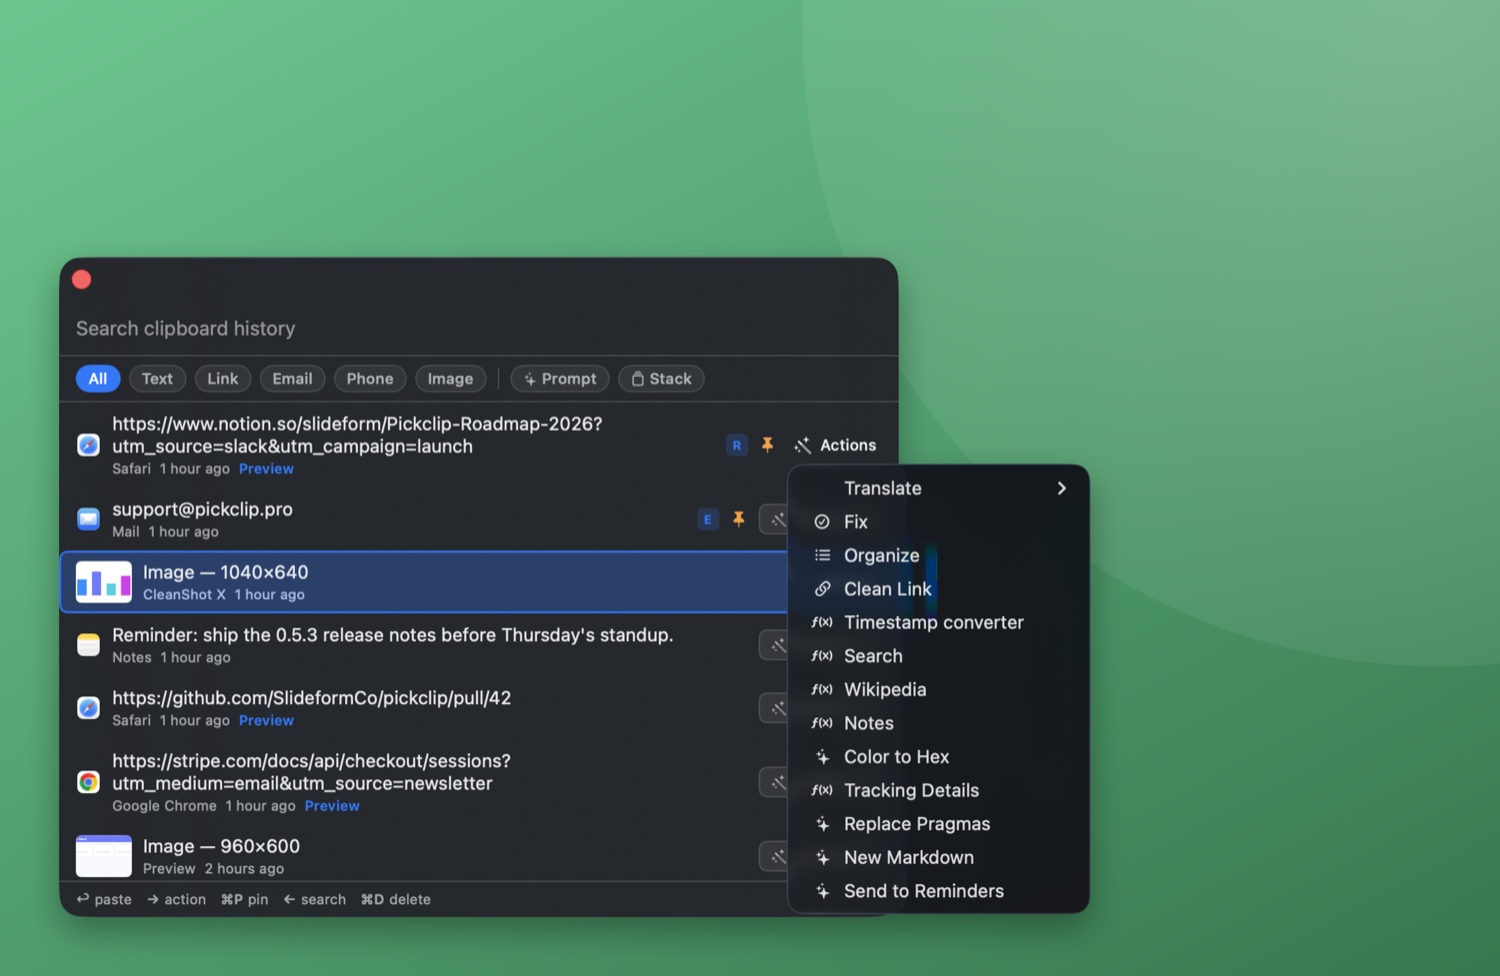Screen dimensions: 1500x976
Task: Open actions wand for Stripe docs link row
Action: 775,782
